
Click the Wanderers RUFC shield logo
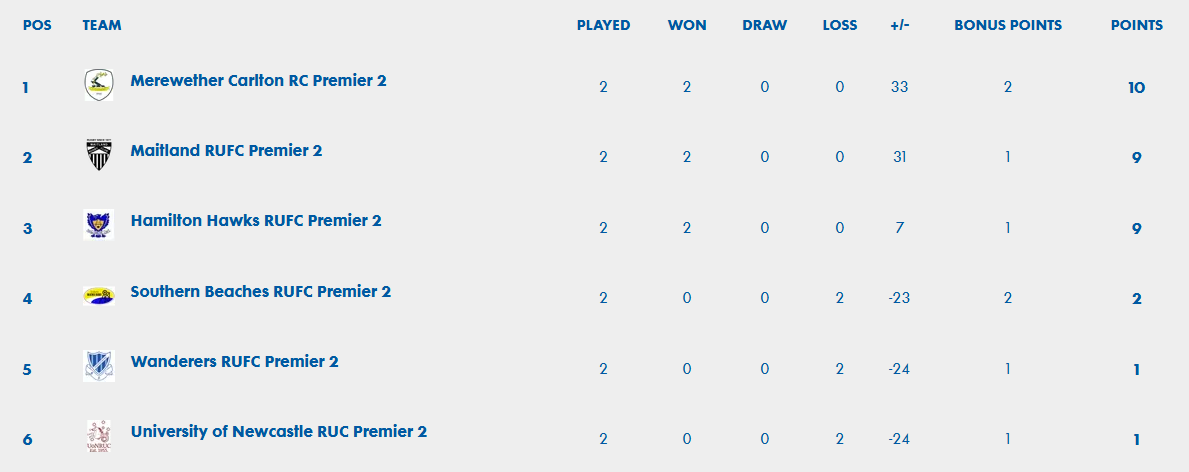99,366
